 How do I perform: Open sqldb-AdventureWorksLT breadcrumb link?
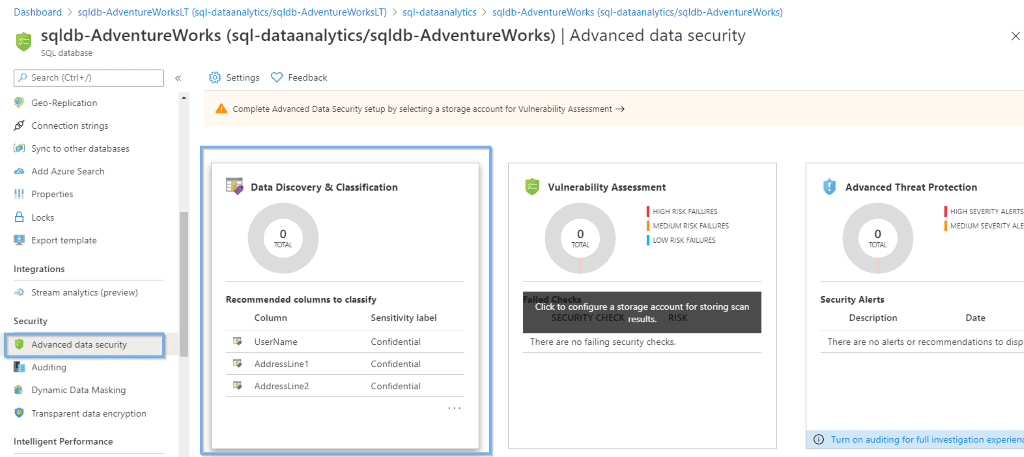[x=232, y=12]
